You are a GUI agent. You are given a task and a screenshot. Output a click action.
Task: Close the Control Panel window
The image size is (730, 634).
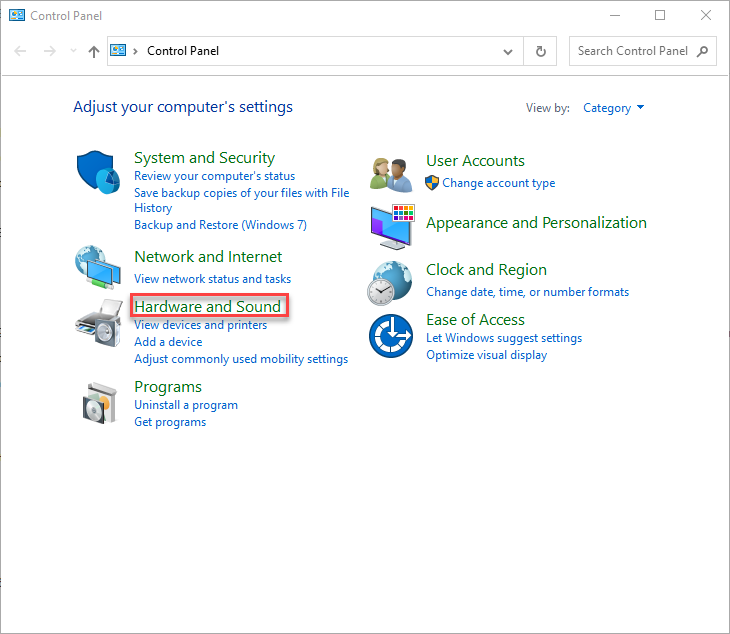[x=706, y=15]
